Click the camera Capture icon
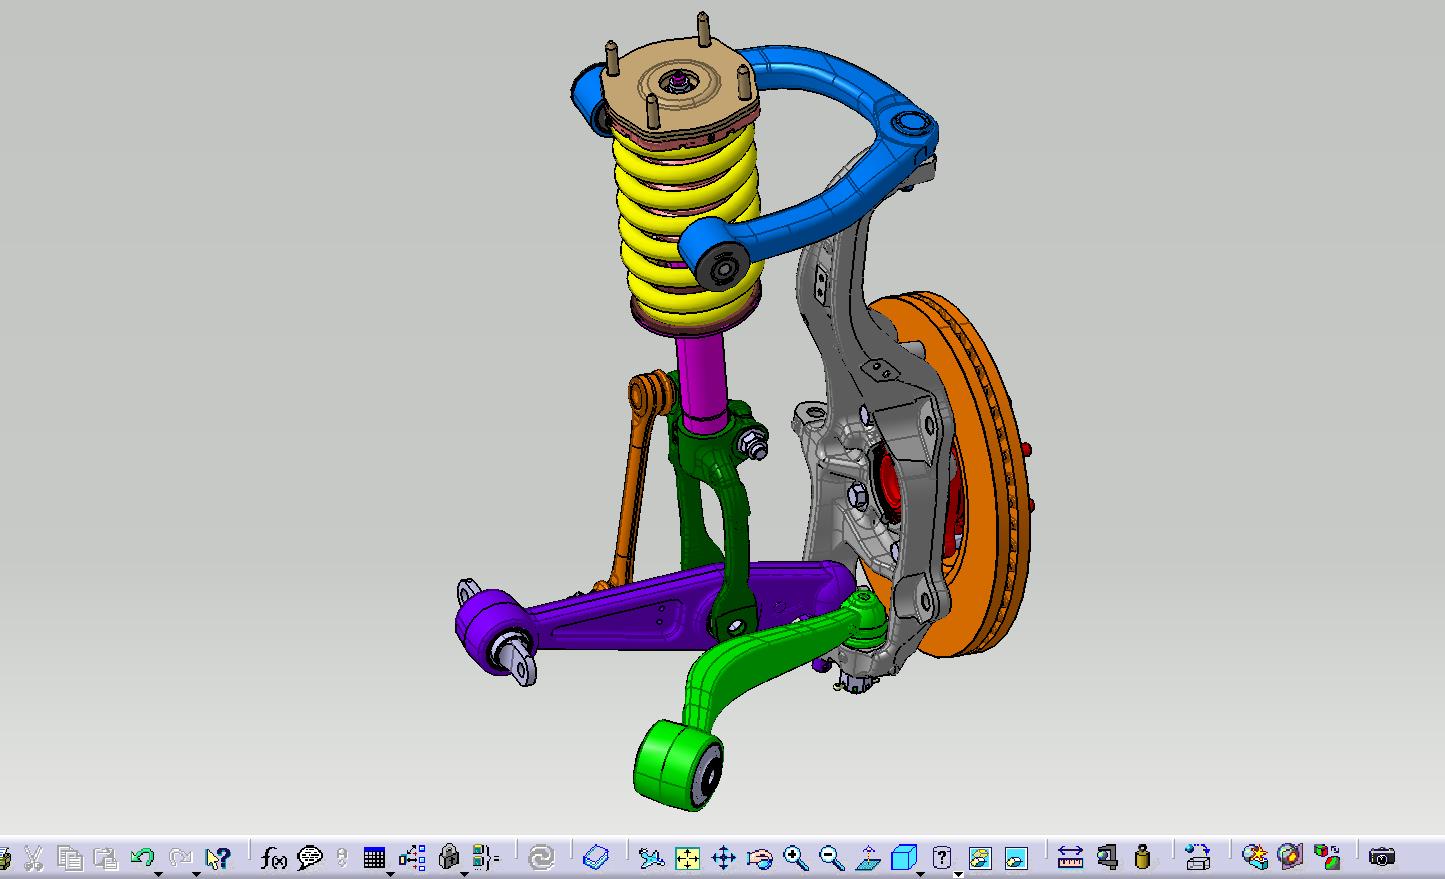The image size is (1445, 879). (x=1382, y=857)
